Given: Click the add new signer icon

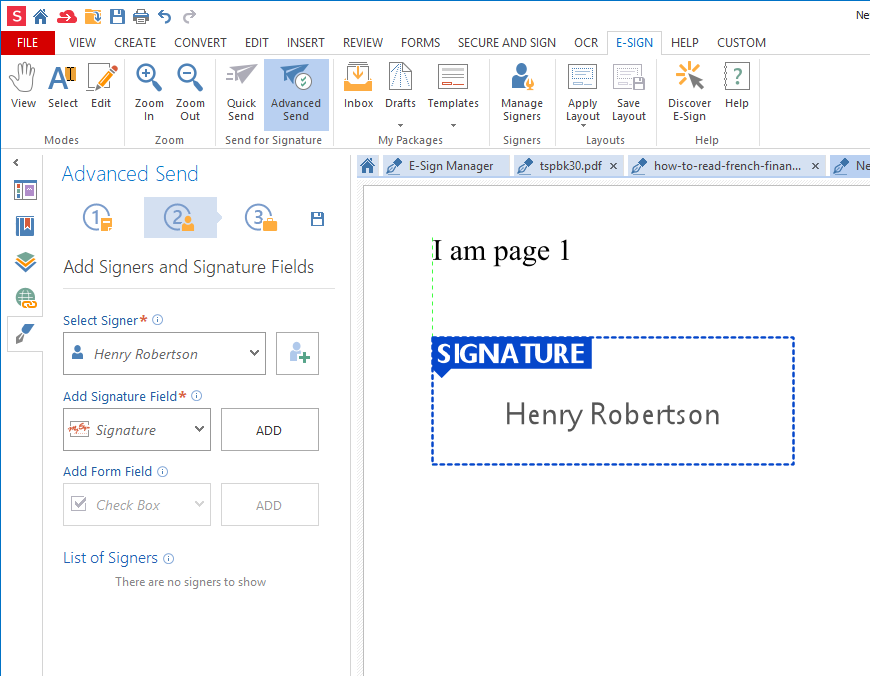Looking at the screenshot, I should [x=298, y=354].
